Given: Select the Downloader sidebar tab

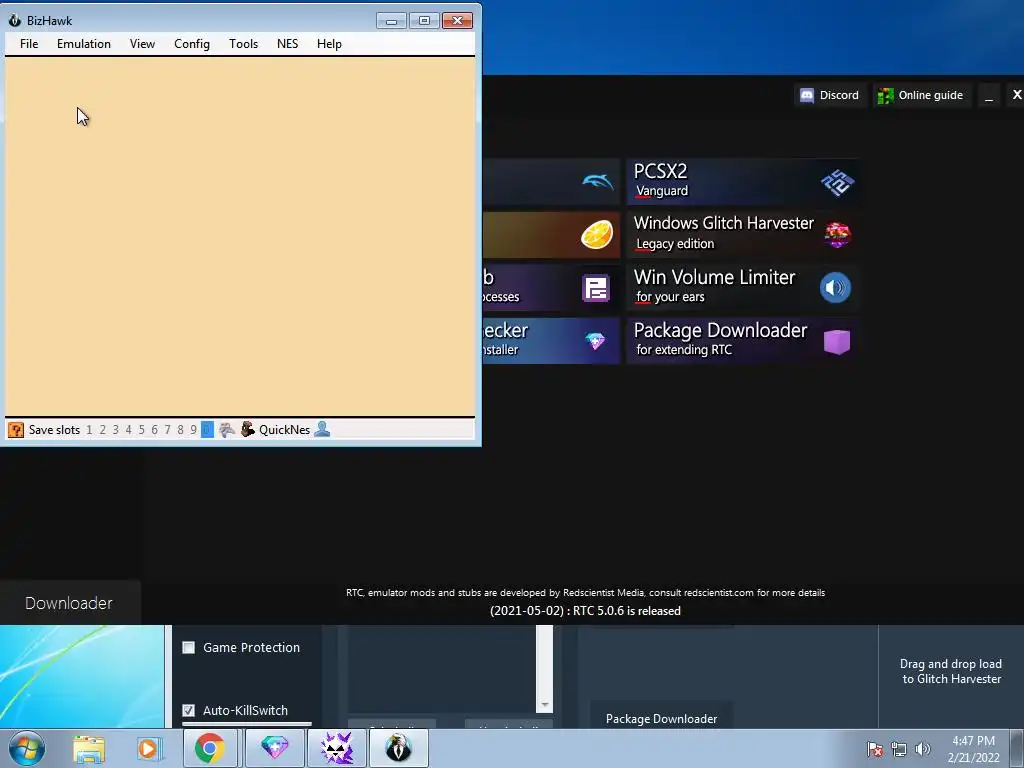Looking at the screenshot, I should (x=69, y=603).
